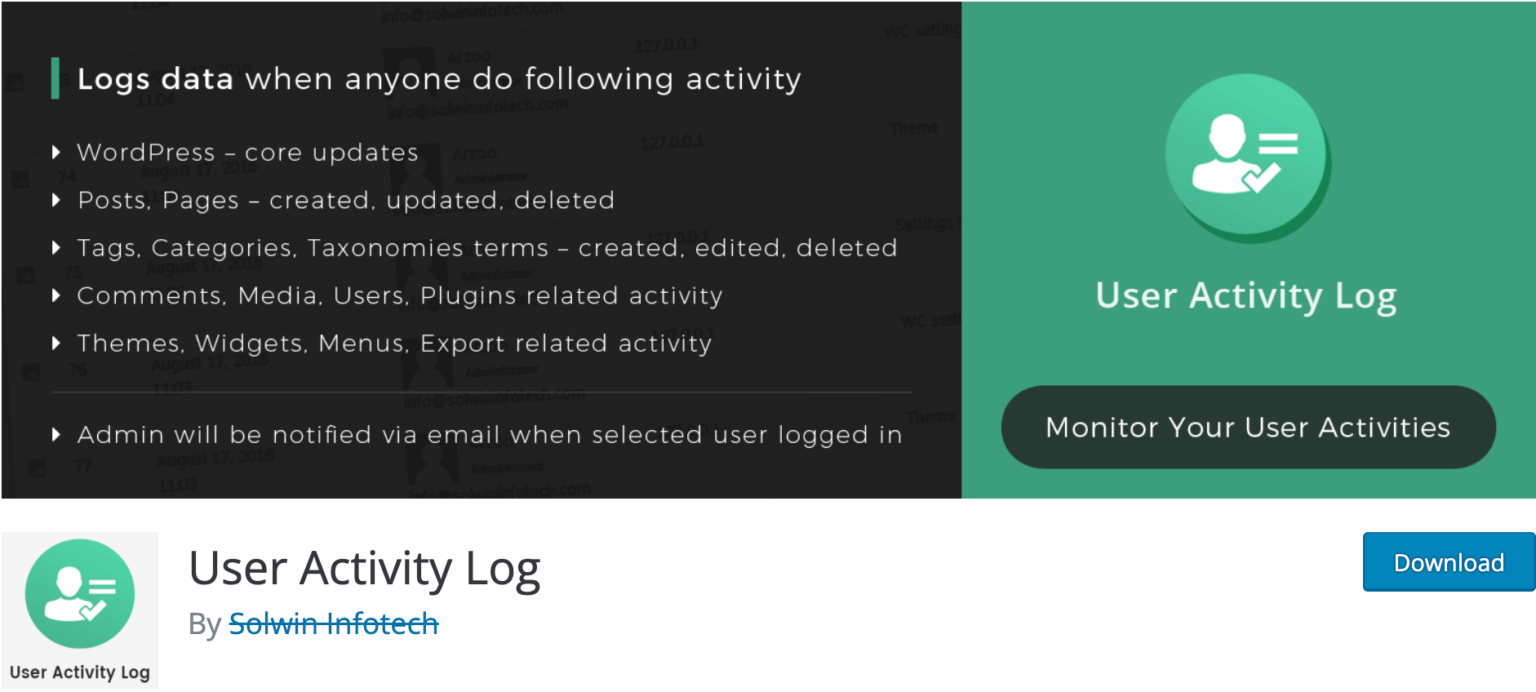
Task: Click the "User Activity Log" label in the green banner
Action: [1245, 295]
